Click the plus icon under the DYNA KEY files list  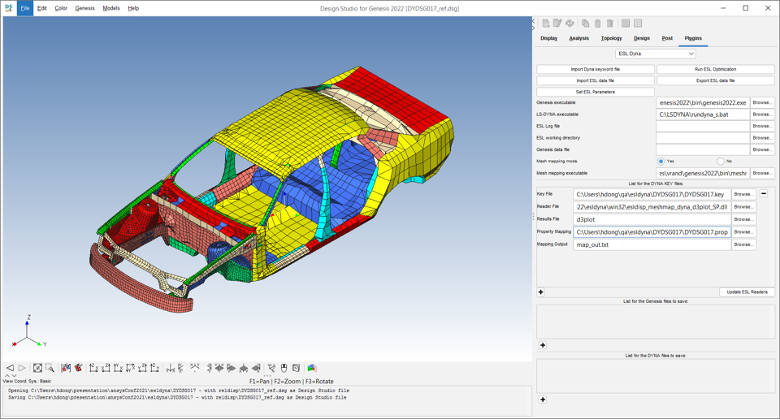click(x=541, y=292)
